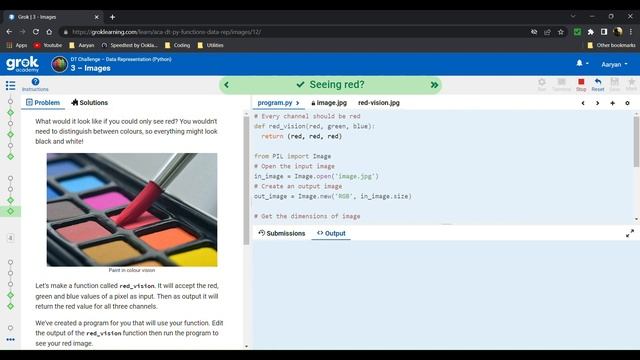Go to next file tab arrow
The image size is (640, 360).
(x=598, y=103)
